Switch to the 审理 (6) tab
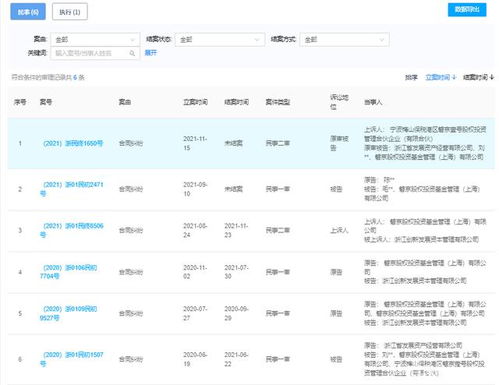Image resolution: width=499 pixels, height=385 pixels. [28, 12]
